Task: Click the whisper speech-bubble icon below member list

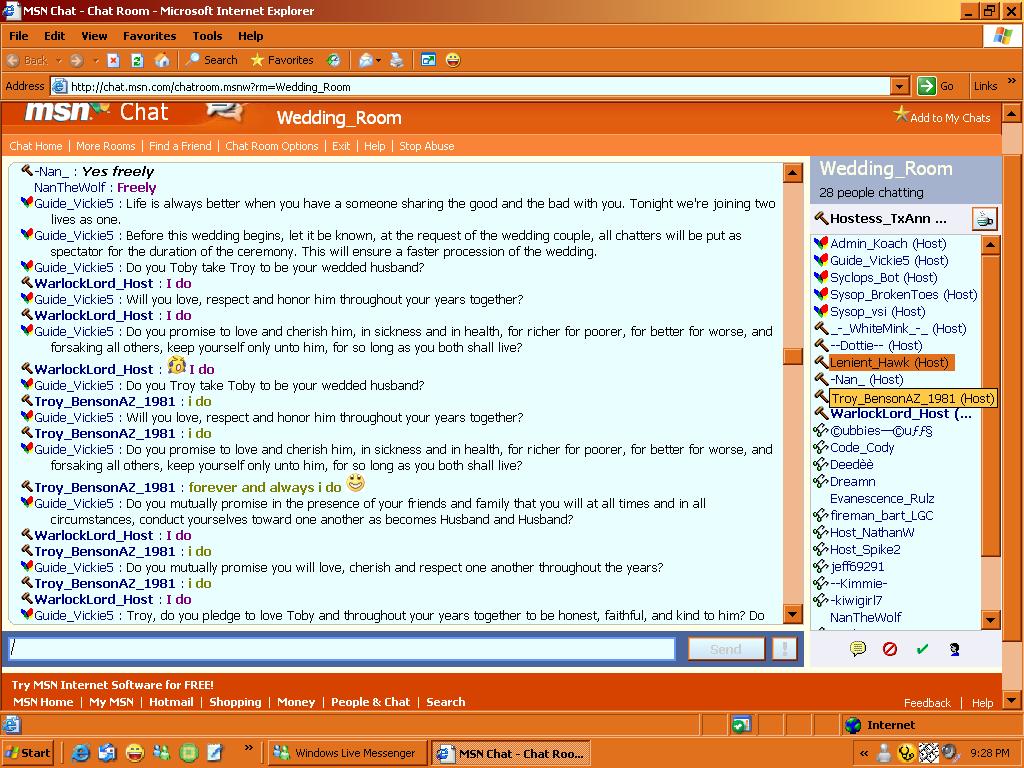Action: 857,648
